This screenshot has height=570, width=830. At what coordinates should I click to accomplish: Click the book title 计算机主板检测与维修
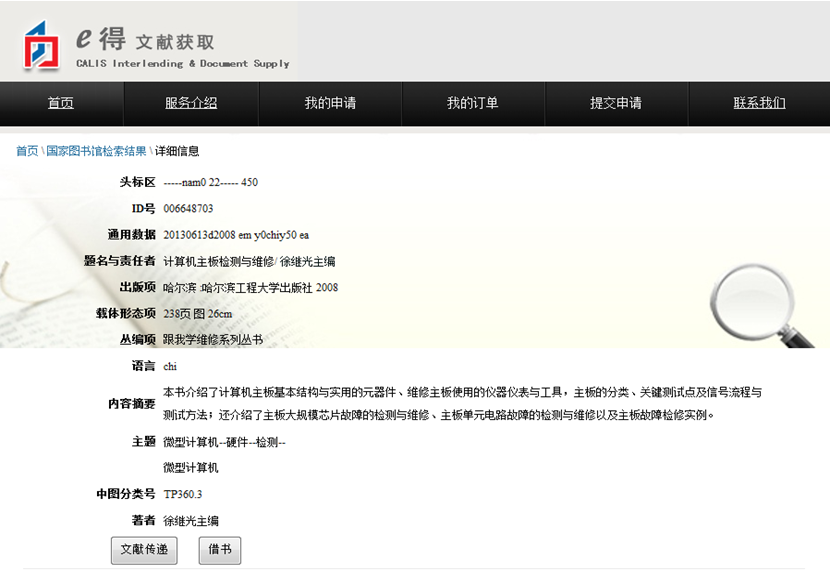click(x=218, y=261)
